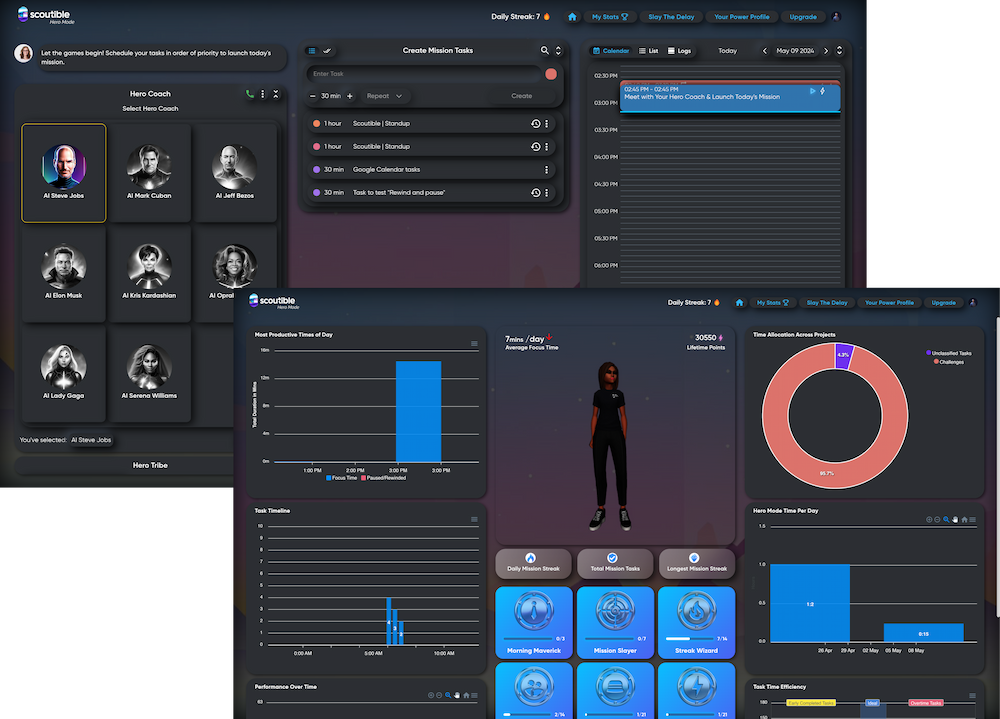Image resolution: width=1000 pixels, height=719 pixels.
Task: Toggle Challenges legend in donut chart
Action: pyautogui.click(x=949, y=362)
